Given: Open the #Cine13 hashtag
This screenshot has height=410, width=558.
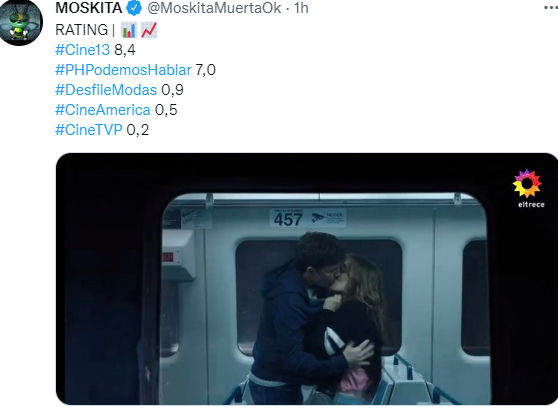Looking at the screenshot, I should click(83, 50).
